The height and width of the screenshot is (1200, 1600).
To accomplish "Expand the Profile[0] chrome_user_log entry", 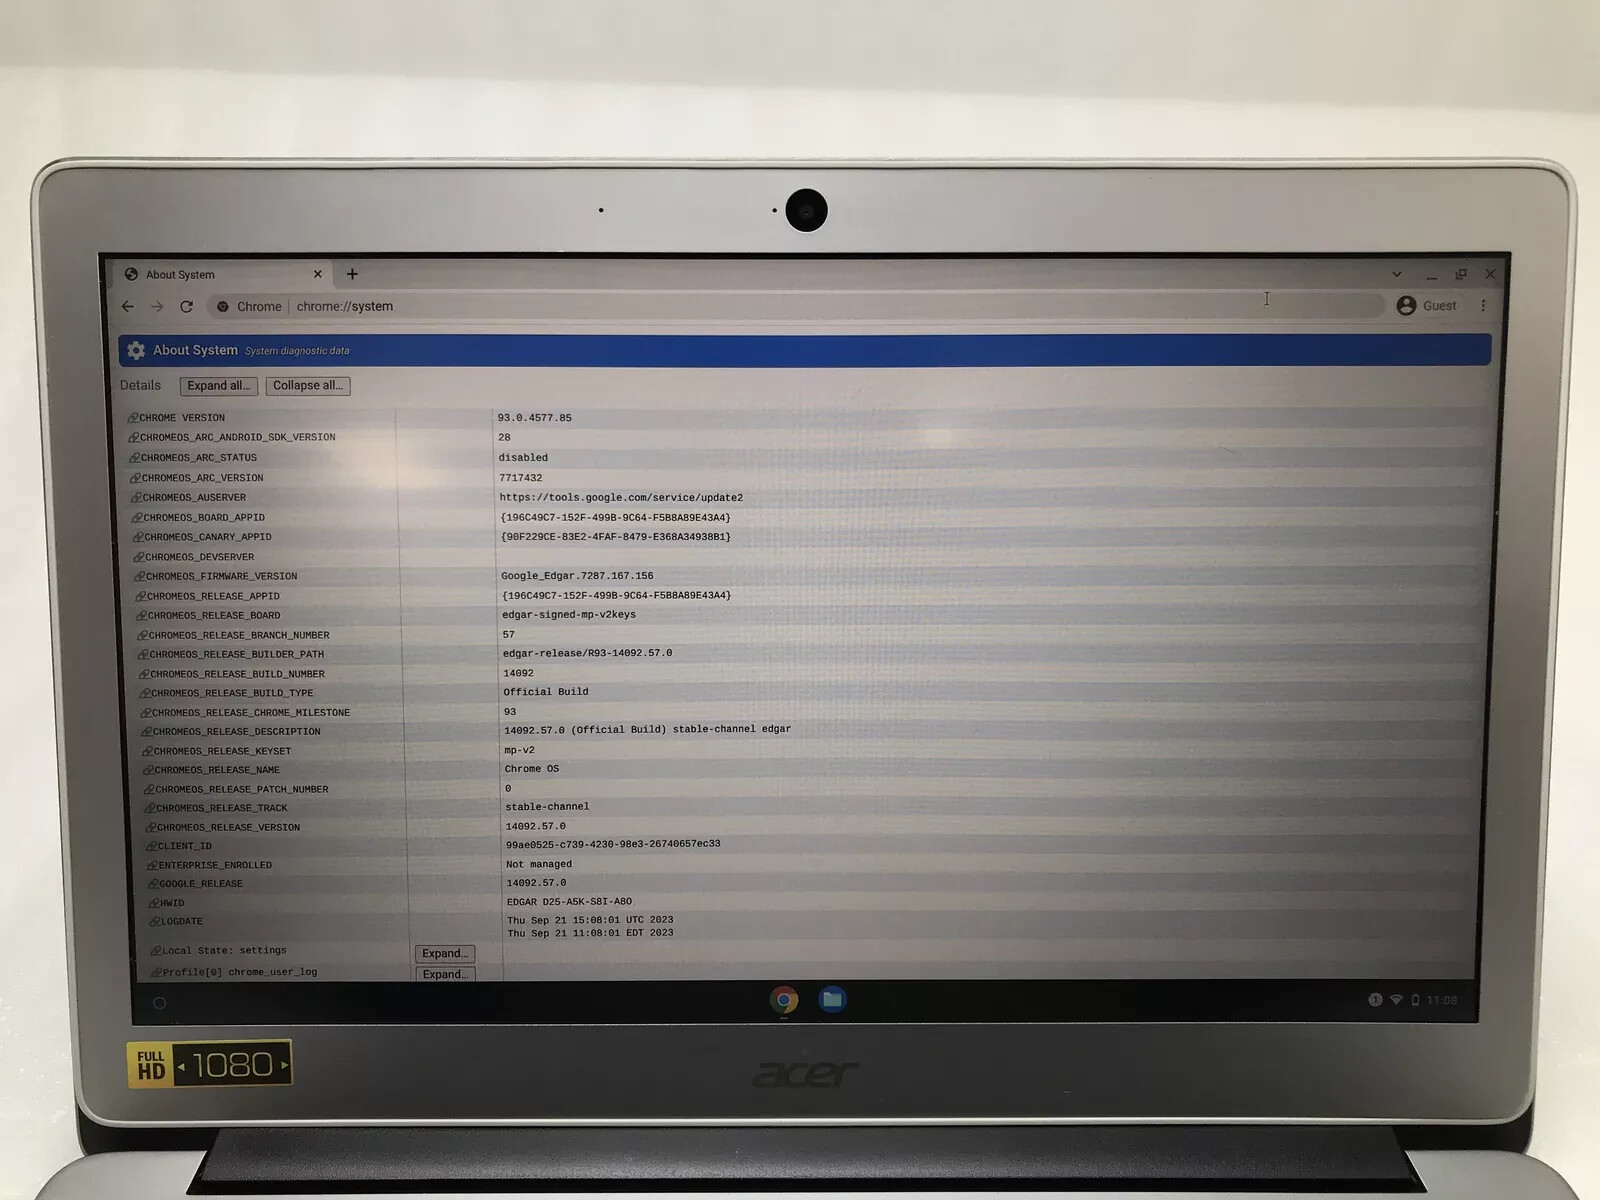I will pos(445,974).
